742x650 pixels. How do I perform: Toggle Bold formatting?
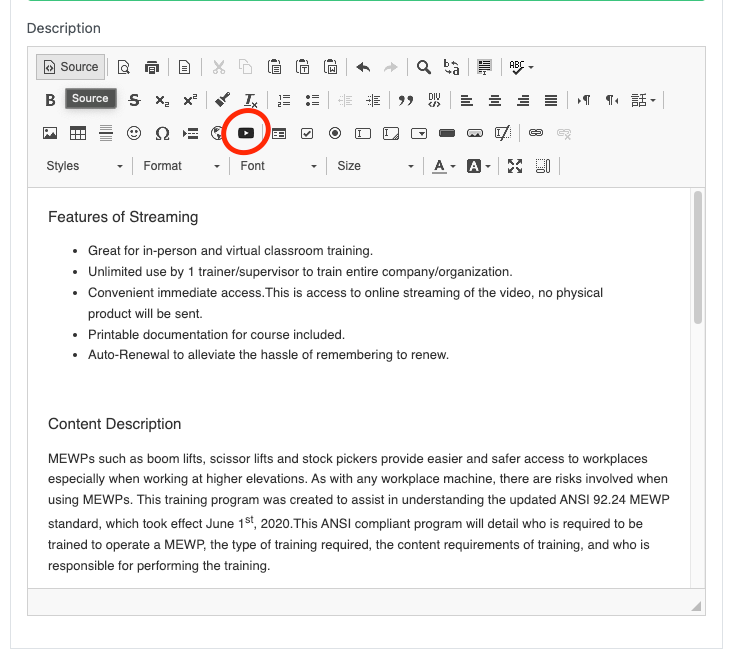point(50,100)
